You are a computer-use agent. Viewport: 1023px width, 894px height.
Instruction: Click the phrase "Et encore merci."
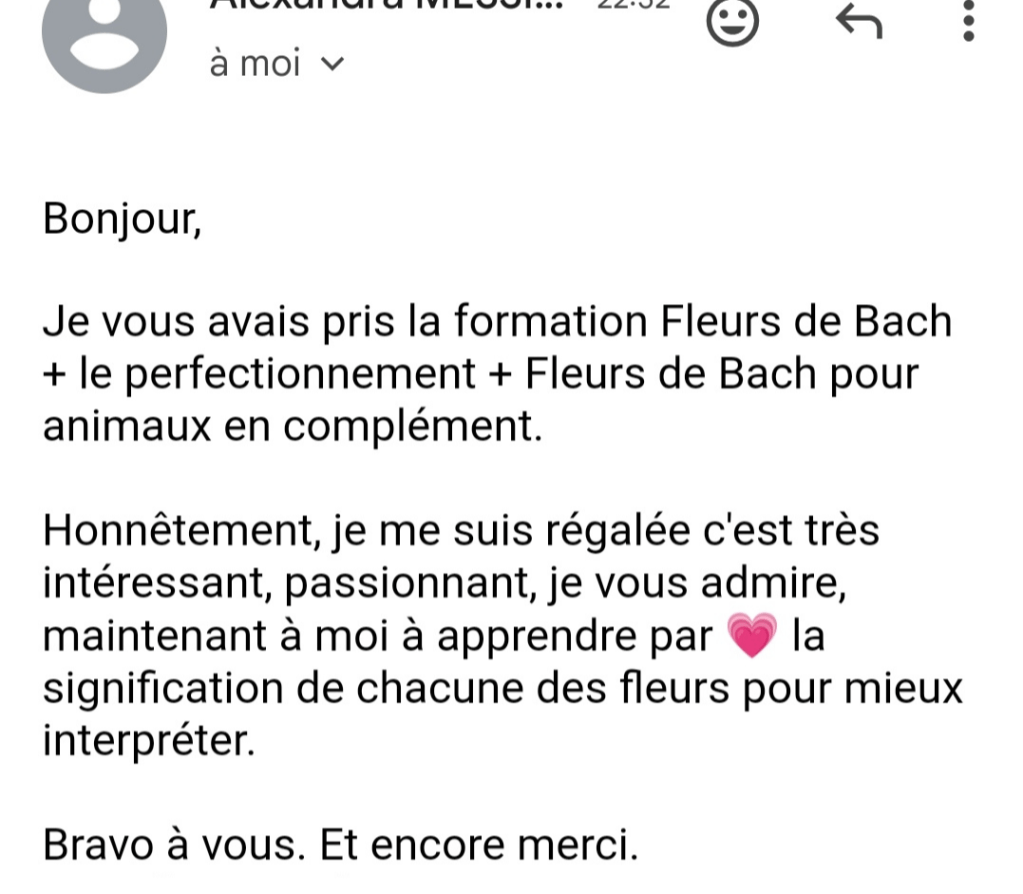point(478,847)
